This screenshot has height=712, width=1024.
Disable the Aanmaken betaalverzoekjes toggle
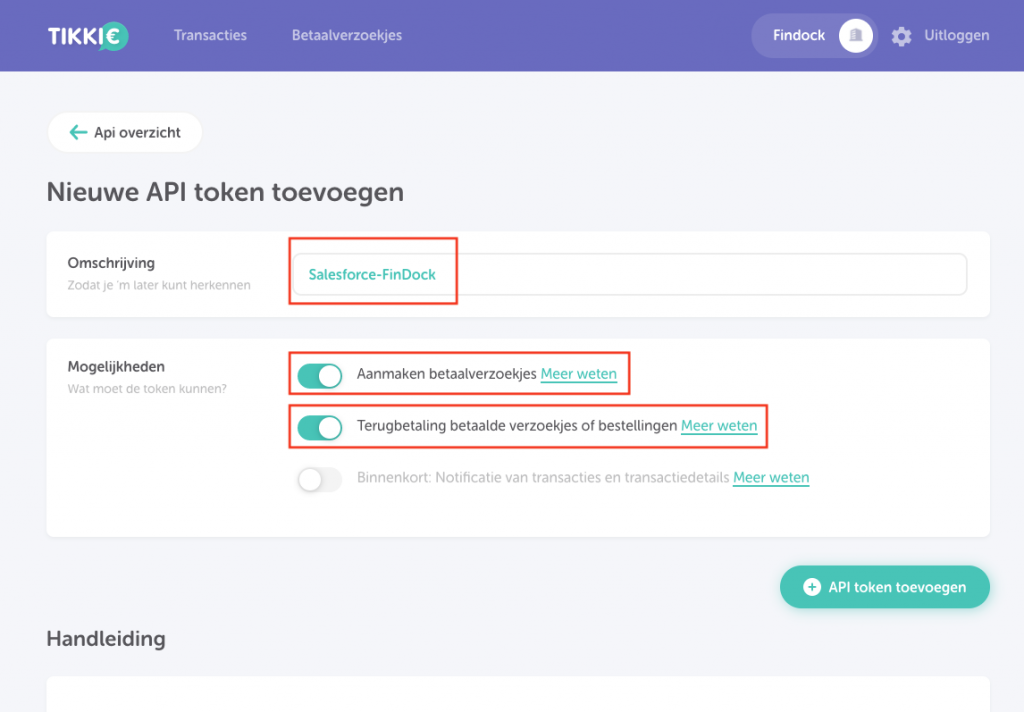pyautogui.click(x=319, y=375)
